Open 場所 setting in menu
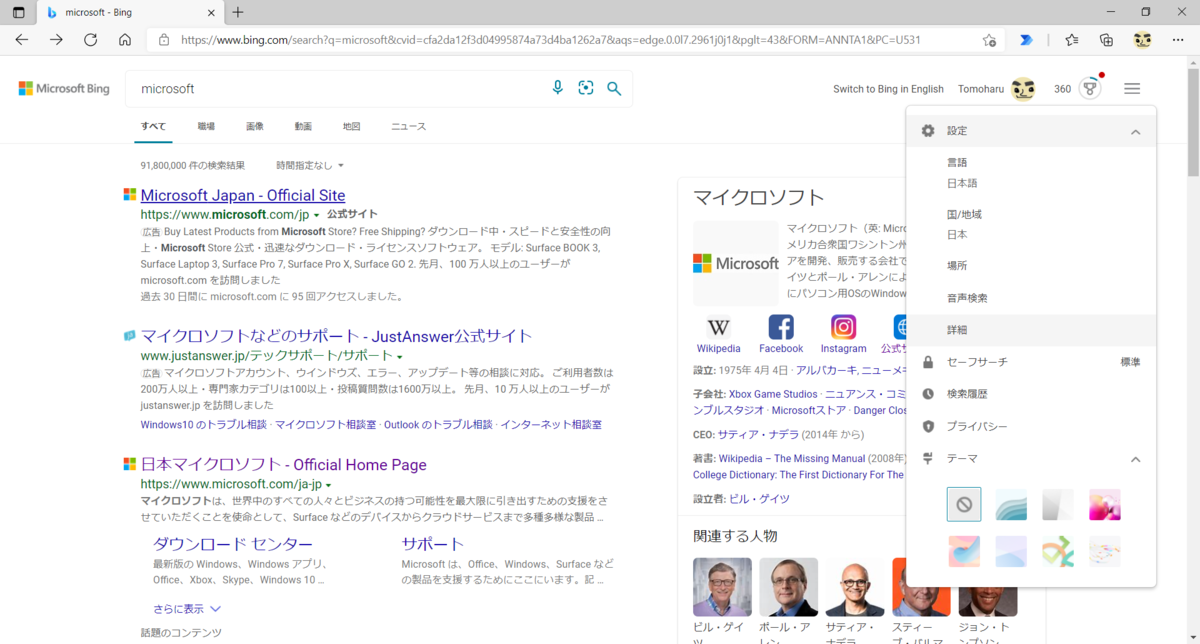 point(1031,266)
